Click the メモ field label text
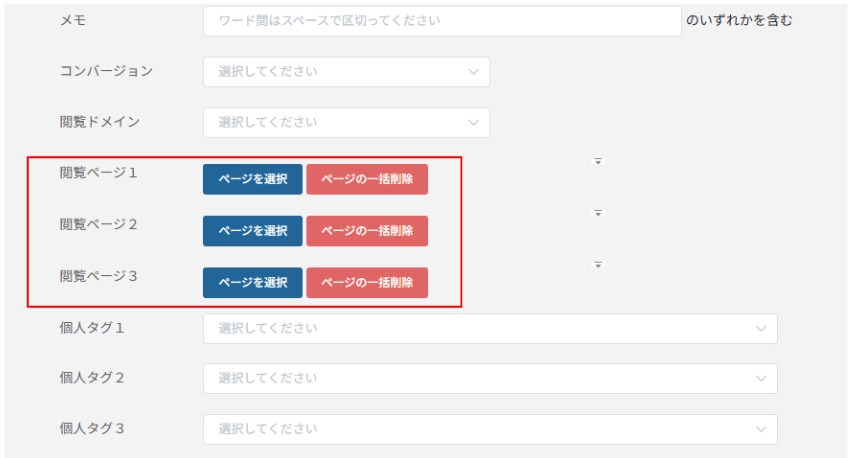 click(73, 20)
